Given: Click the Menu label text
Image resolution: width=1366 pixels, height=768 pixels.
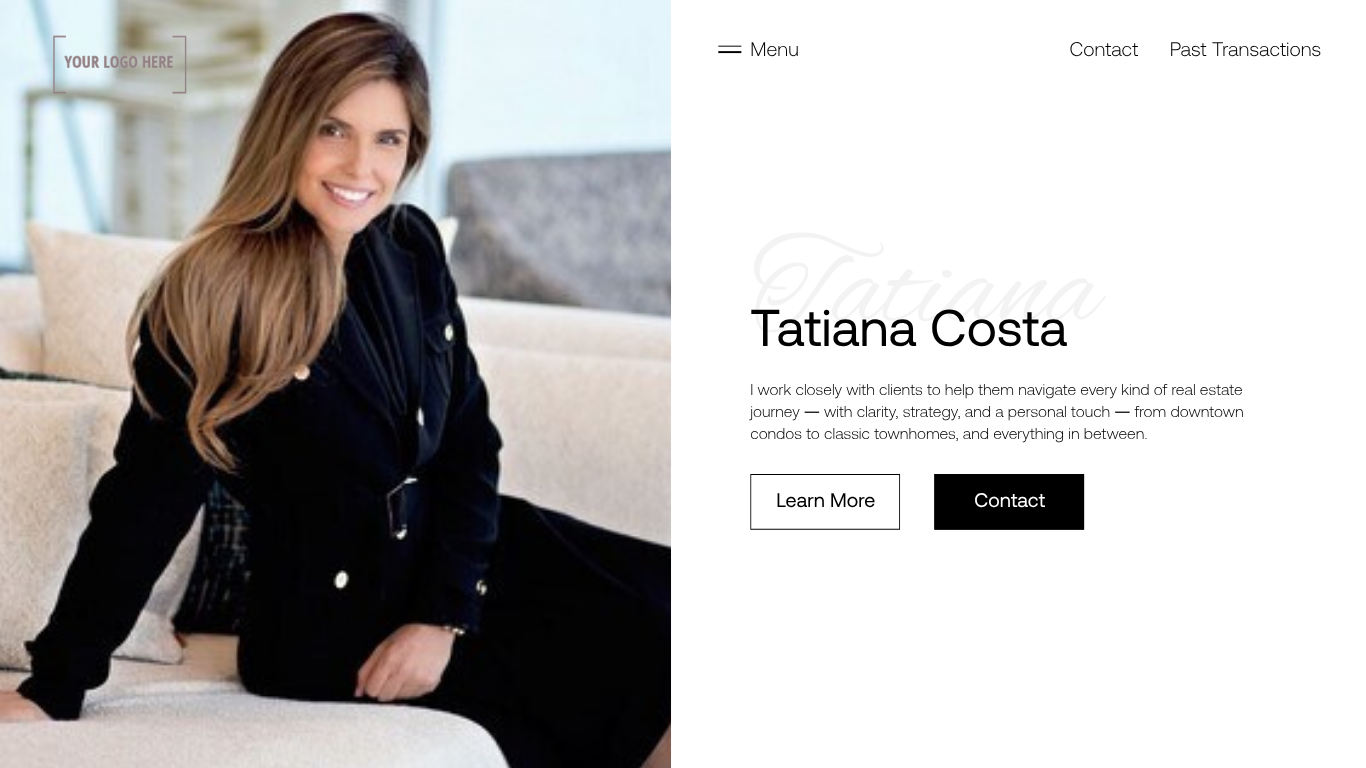Looking at the screenshot, I should 774,49.
